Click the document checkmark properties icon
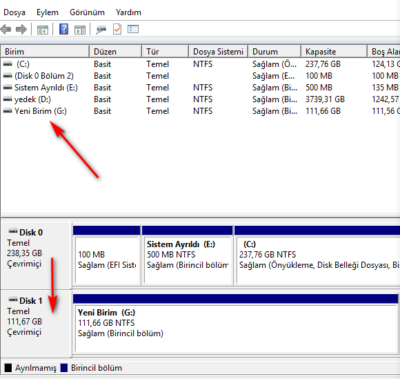 point(117,29)
